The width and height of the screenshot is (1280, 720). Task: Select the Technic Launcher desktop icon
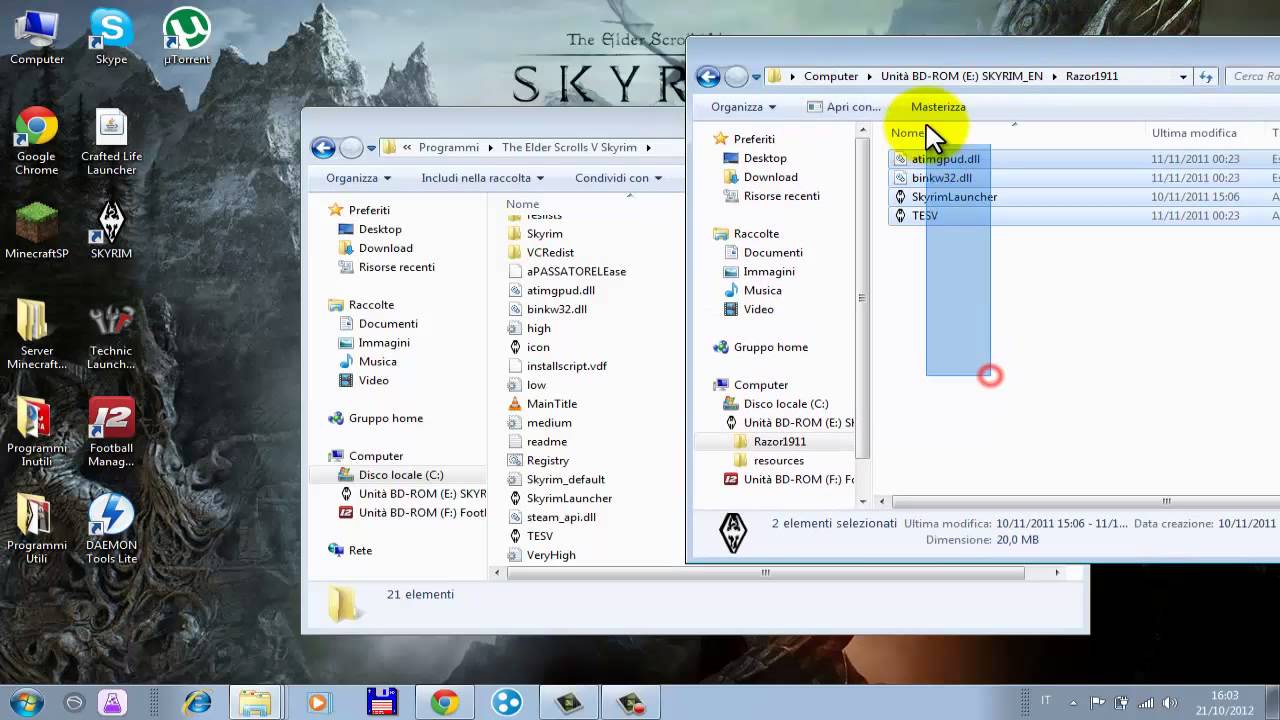[x=111, y=335]
